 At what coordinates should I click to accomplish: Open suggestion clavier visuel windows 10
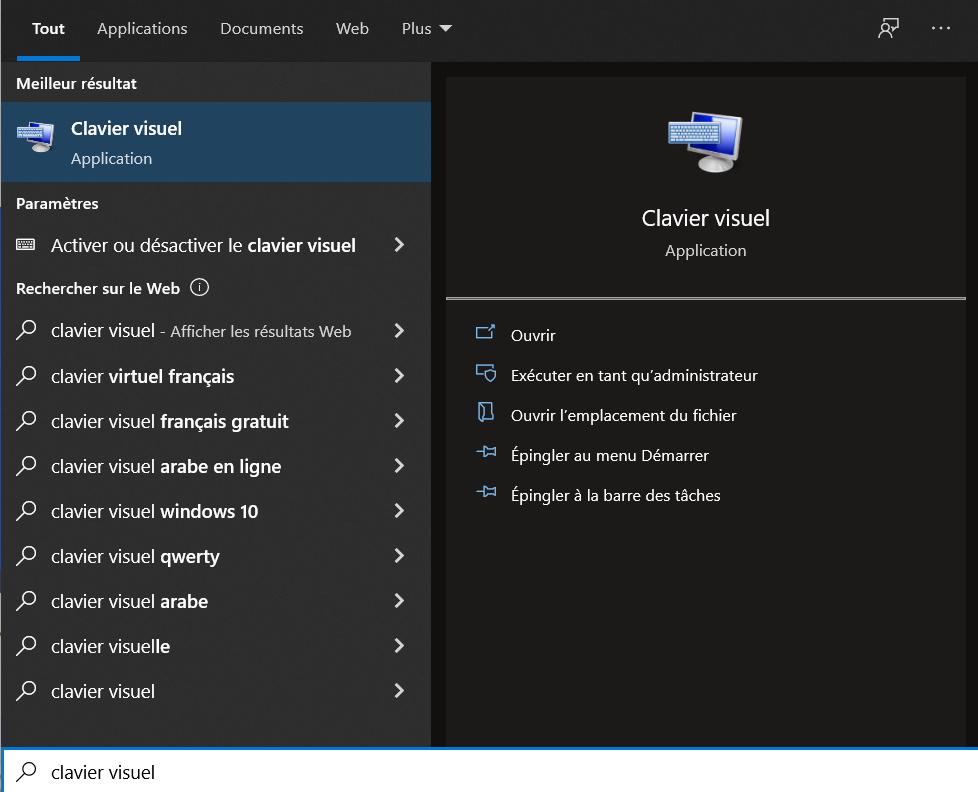[216, 511]
